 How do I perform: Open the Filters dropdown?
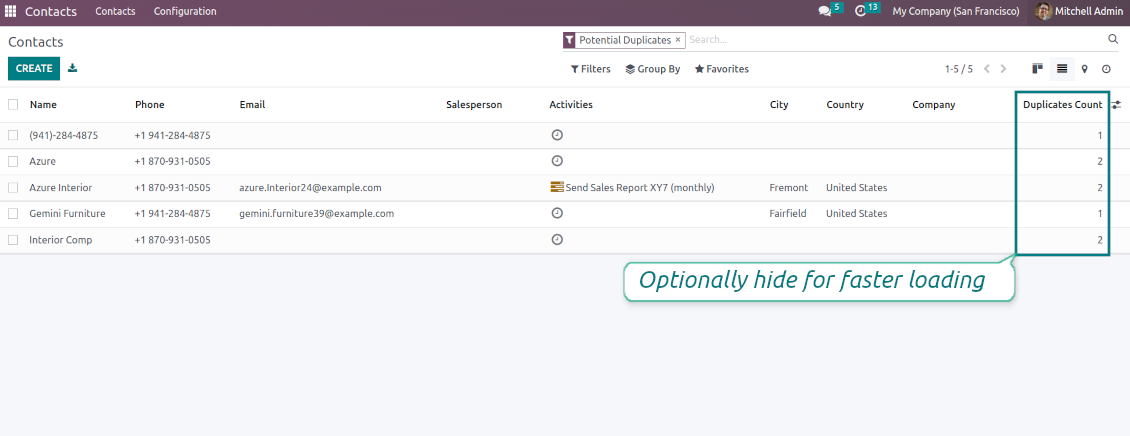pyautogui.click(x=590, y=69)
